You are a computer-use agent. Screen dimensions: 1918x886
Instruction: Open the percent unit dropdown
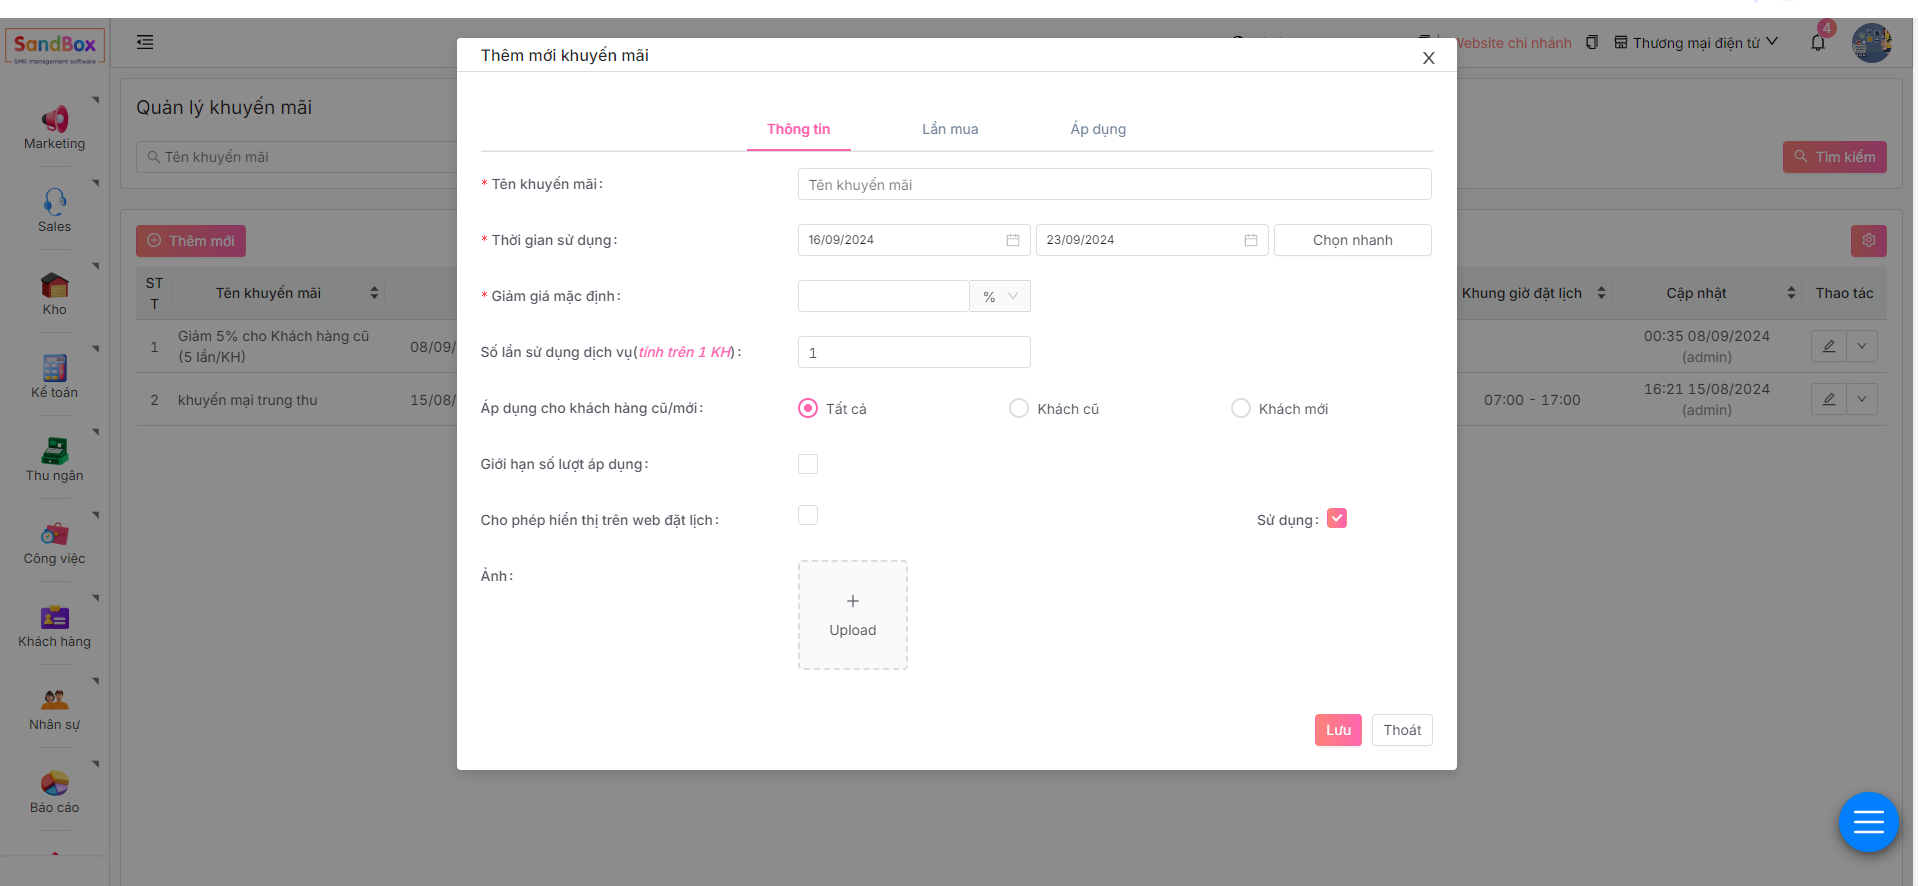pyautogui.click(x=1000, y=296)
